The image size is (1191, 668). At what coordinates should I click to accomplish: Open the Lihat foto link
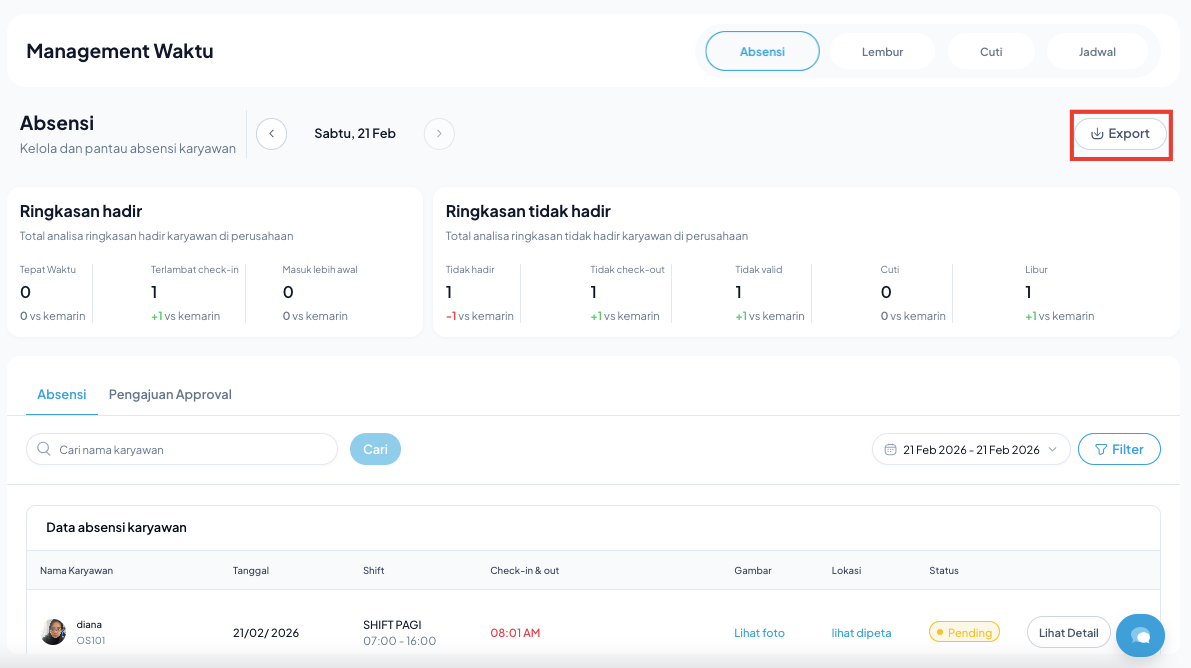point(759,633)
